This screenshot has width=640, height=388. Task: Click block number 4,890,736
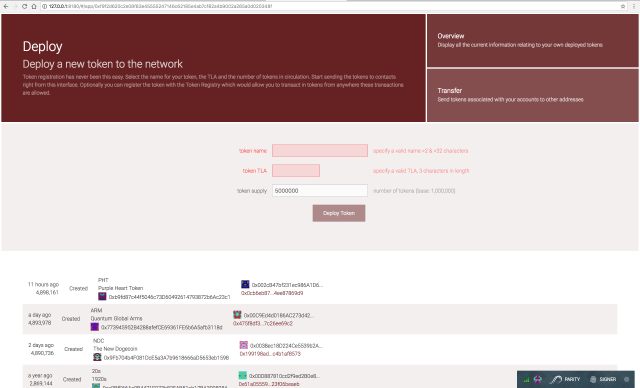42,353
